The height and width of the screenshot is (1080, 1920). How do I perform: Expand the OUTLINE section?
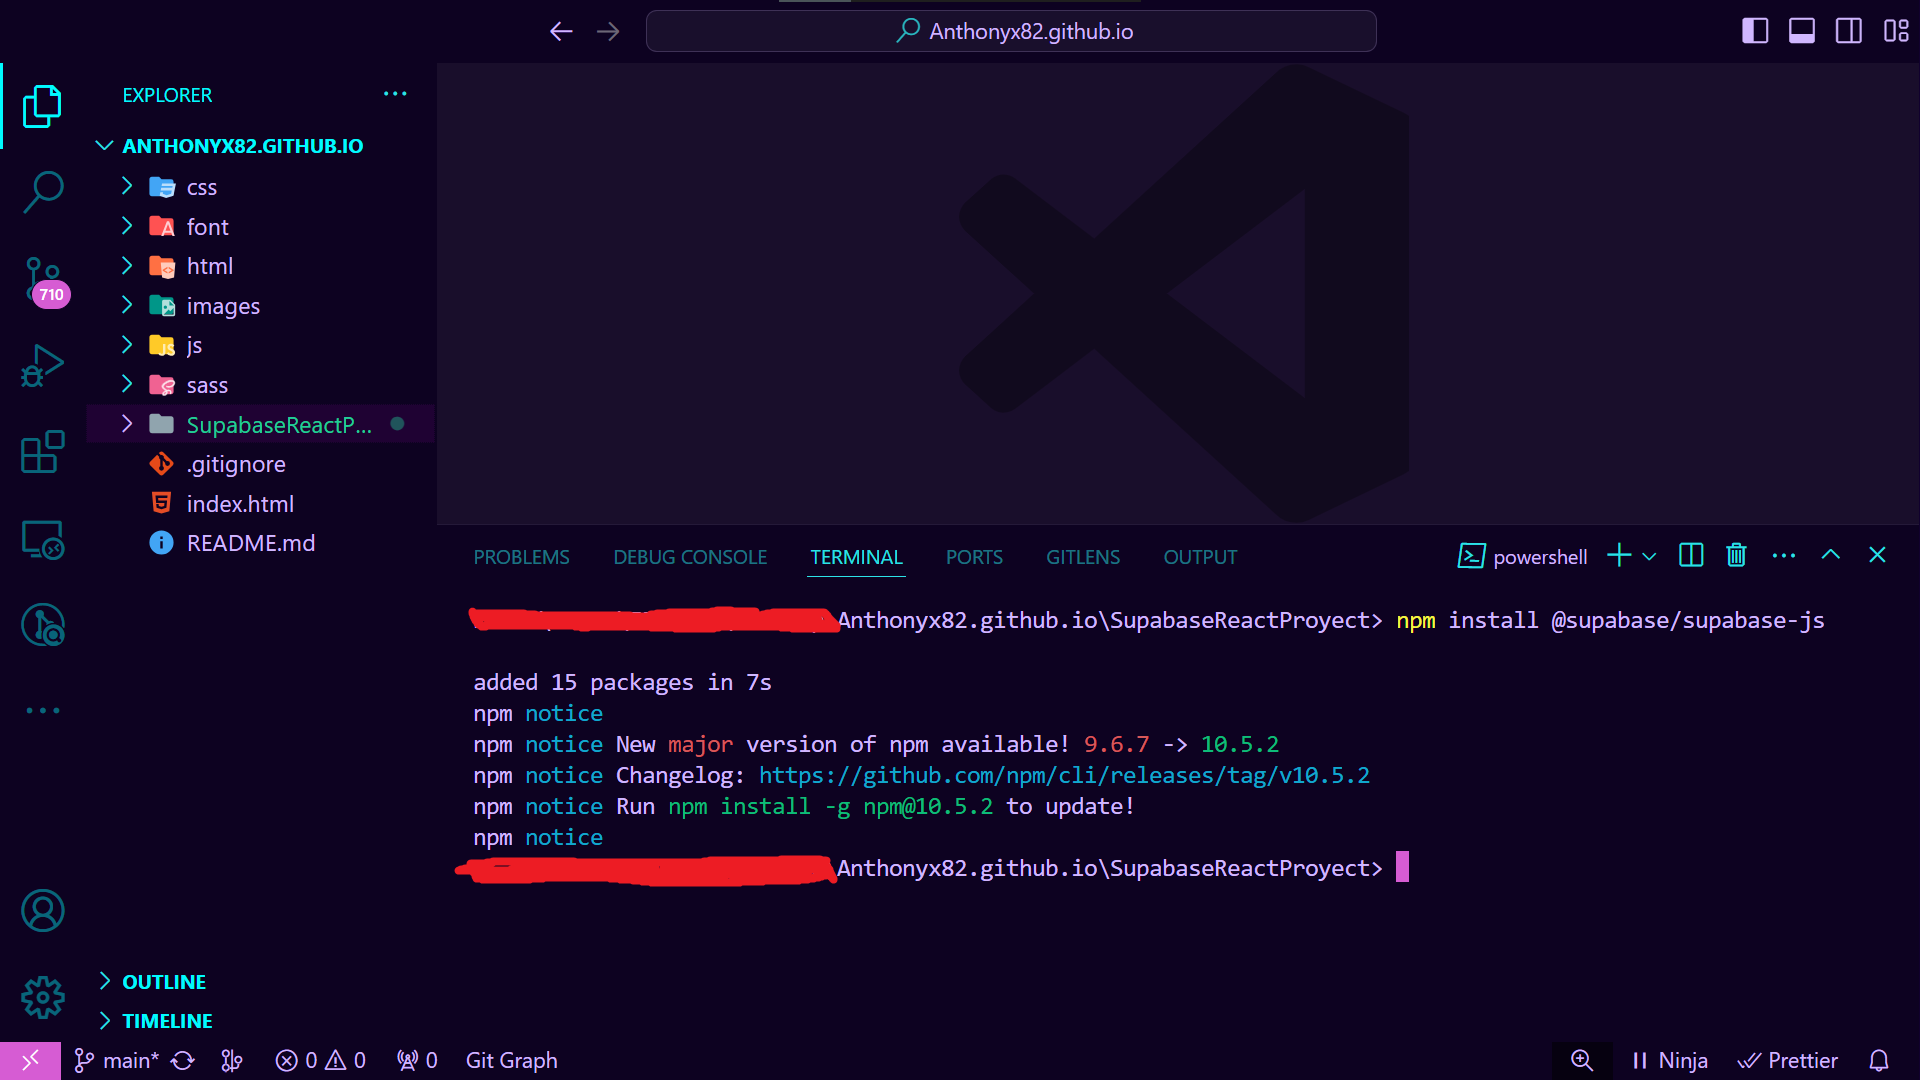click(x=164, y=982)
